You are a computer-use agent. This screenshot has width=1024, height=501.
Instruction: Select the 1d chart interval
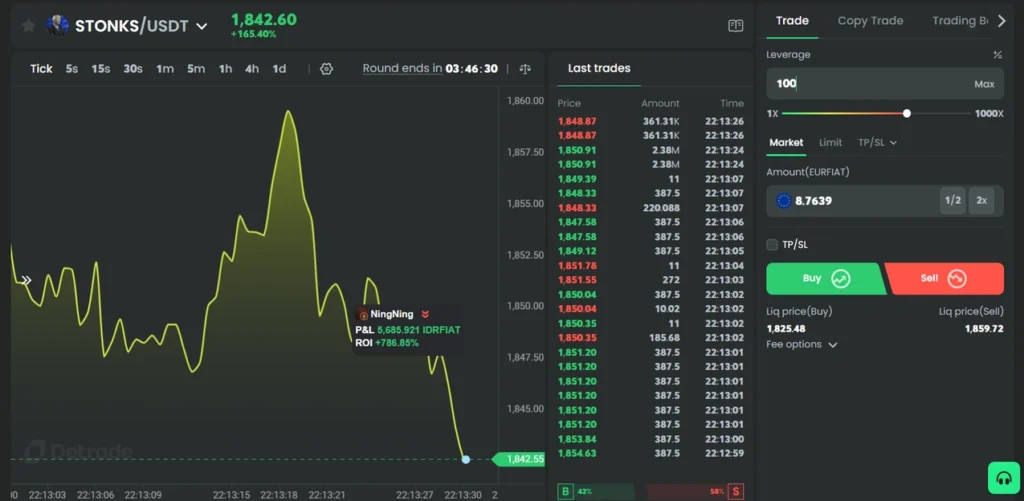279,69
